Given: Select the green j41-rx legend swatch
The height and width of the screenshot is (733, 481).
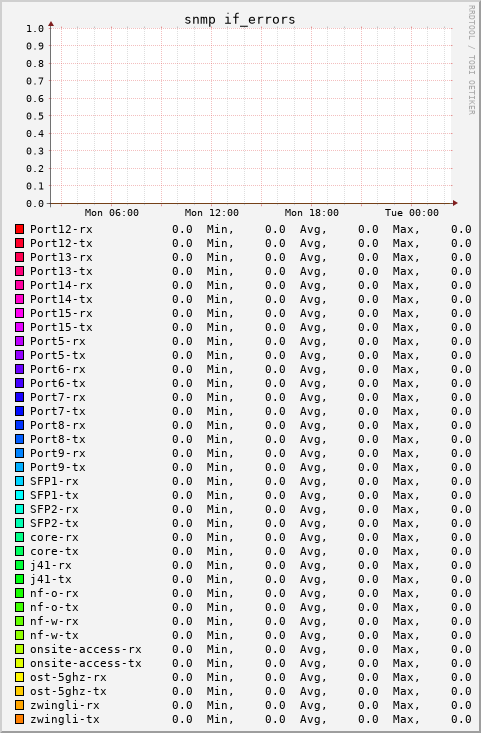Looking at the screenshot, I should point(20,565).
